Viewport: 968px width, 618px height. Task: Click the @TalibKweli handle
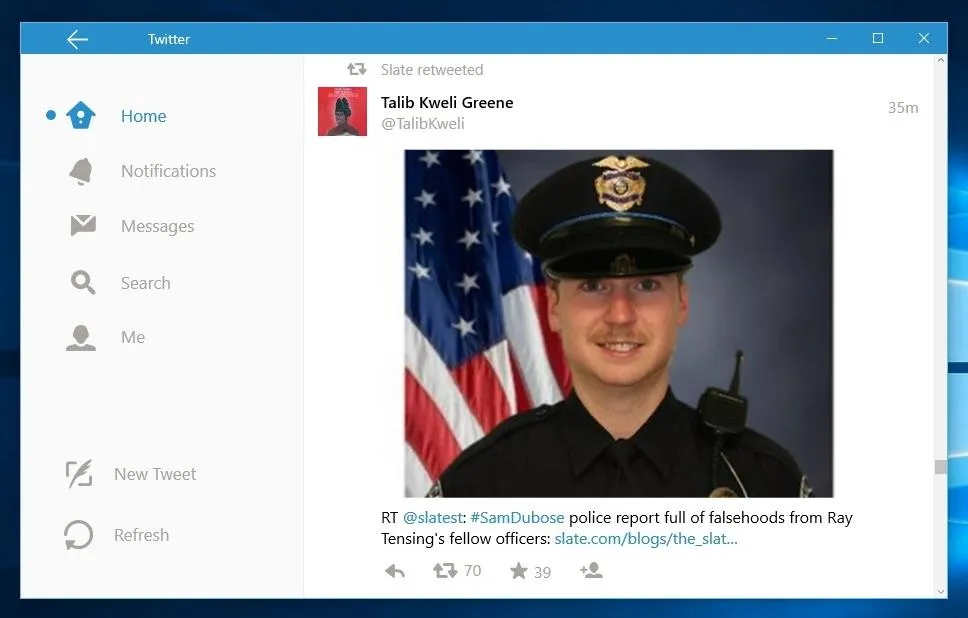[x=423, y=123]
